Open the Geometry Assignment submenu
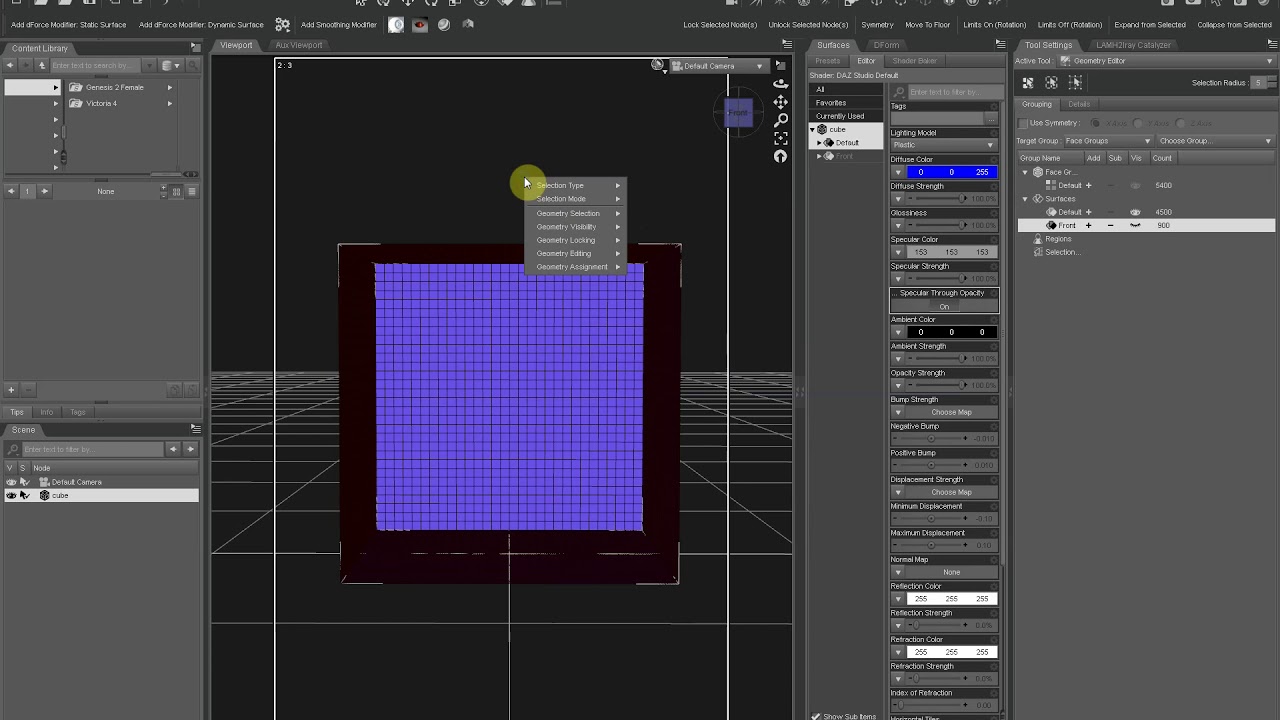This screenshot has height=720, width=1280. [x=576, y=267]
